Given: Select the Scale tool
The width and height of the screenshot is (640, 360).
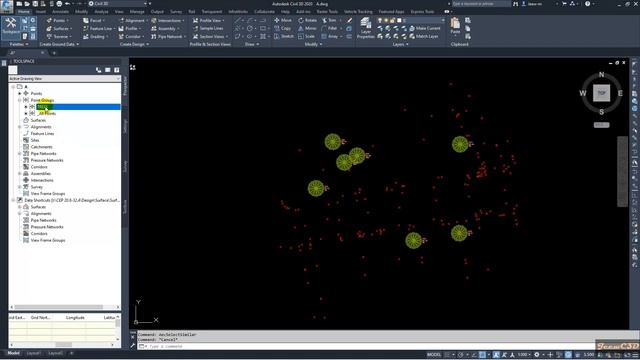Looking at the screenshot, I should point(306,36).
